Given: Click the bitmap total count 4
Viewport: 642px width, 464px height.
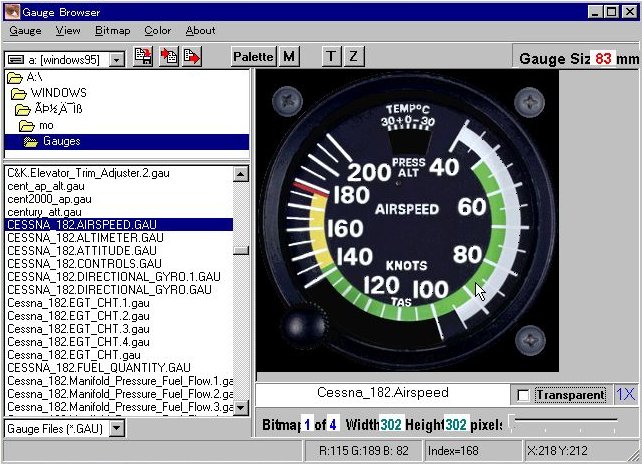Looking at the screenshot, I should pos(333,425).
